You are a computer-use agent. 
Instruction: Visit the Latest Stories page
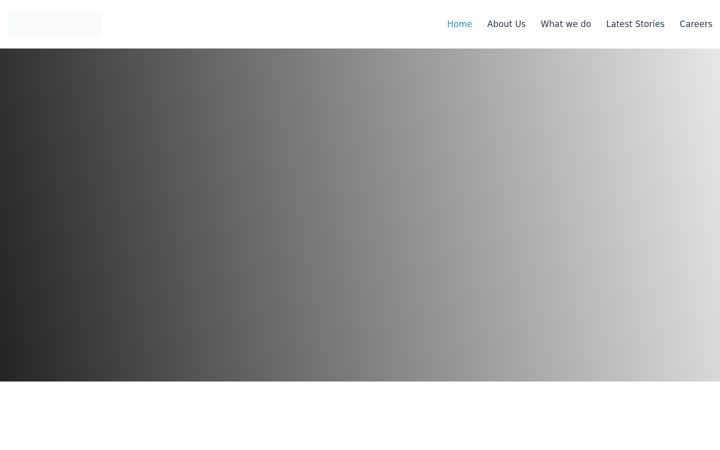(x=635, y=24)
